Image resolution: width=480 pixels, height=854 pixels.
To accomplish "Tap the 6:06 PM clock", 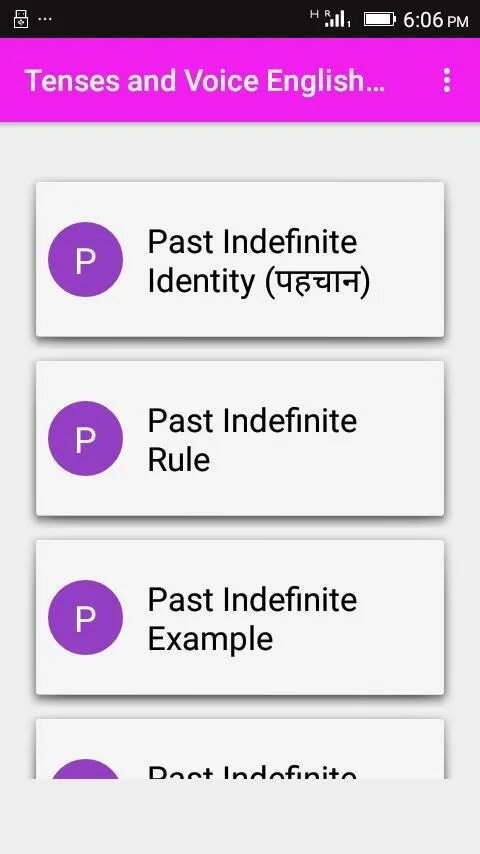I will 435,20.
